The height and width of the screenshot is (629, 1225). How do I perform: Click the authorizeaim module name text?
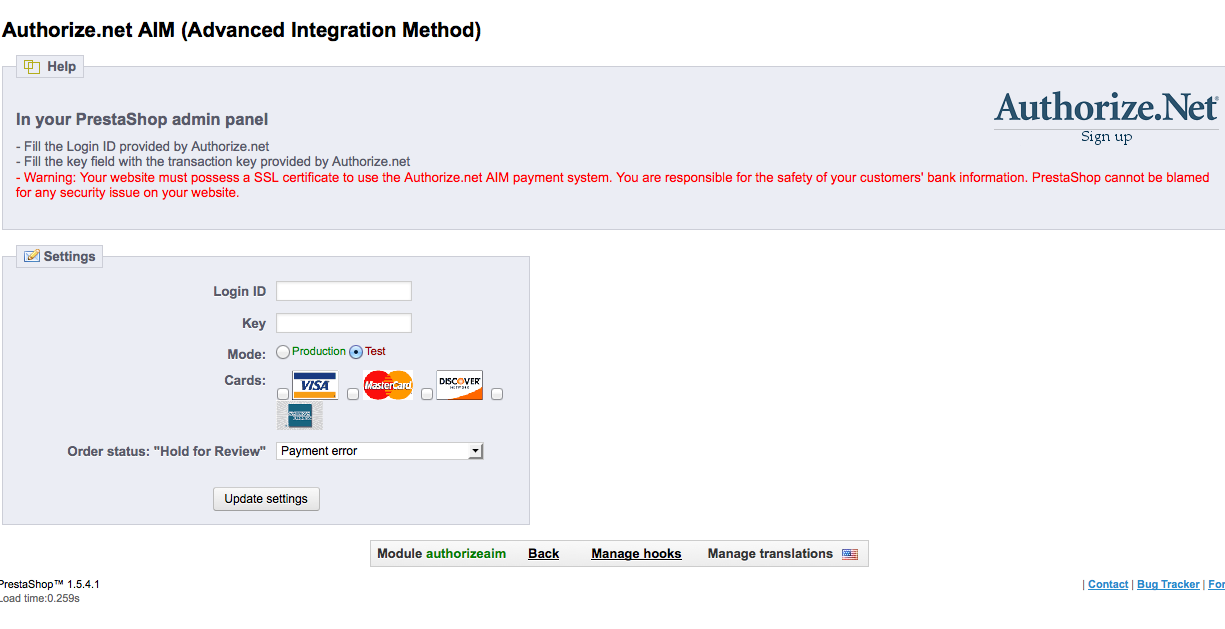pyautogui.click(x=466, y=554)
